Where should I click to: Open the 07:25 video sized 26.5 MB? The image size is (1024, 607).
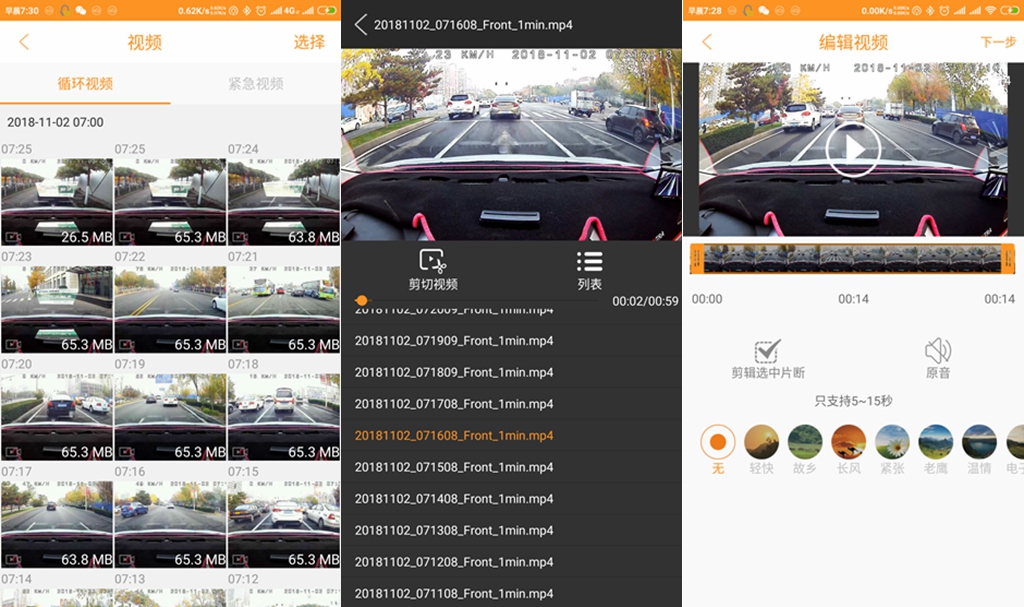coord(57,202)
